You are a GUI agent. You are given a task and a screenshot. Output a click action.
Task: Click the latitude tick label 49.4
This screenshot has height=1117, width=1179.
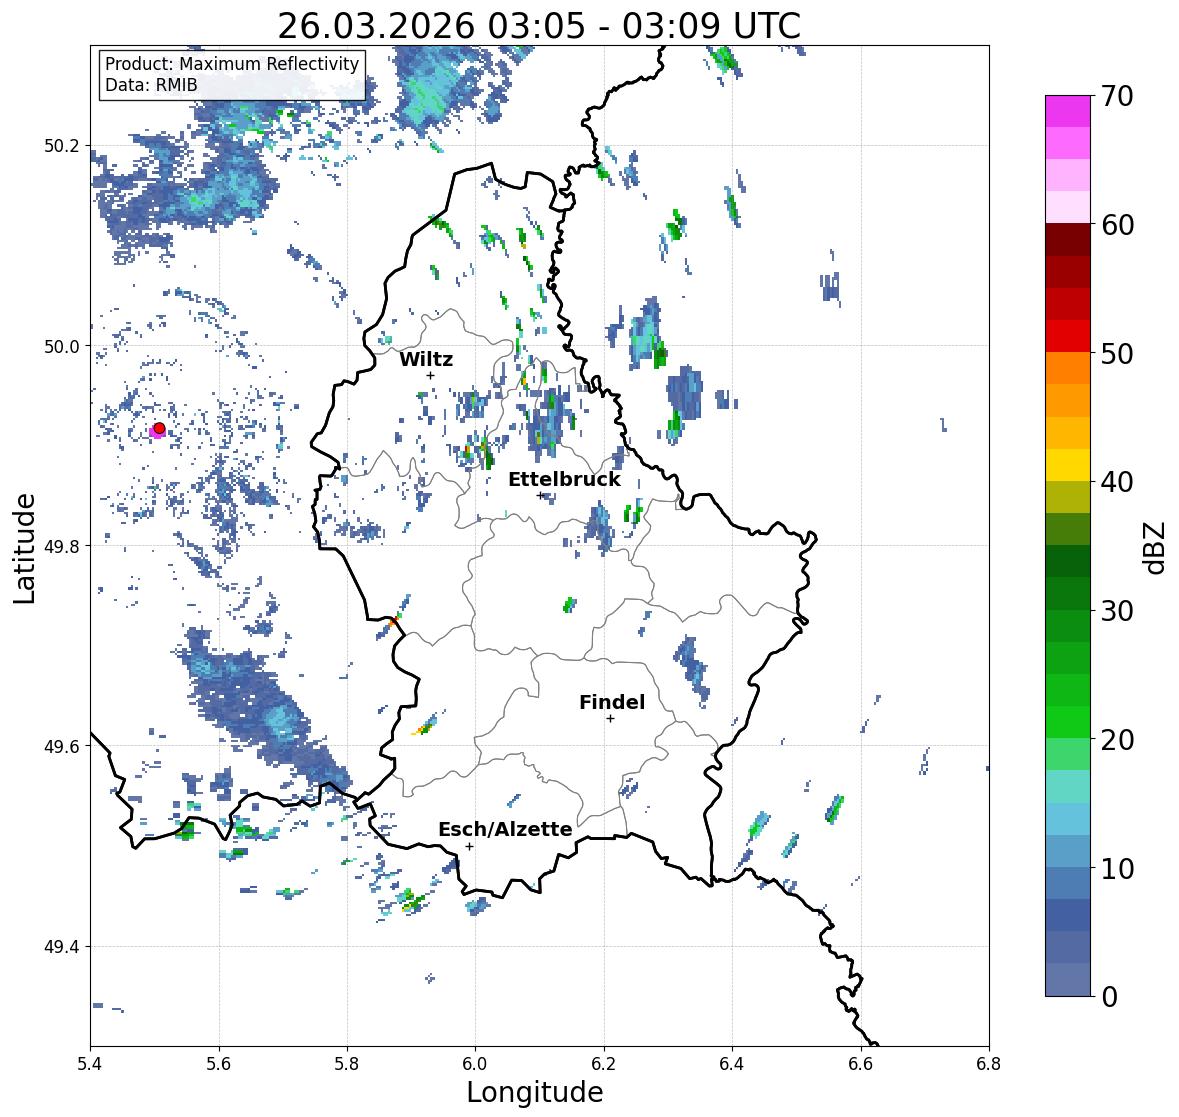62,947
